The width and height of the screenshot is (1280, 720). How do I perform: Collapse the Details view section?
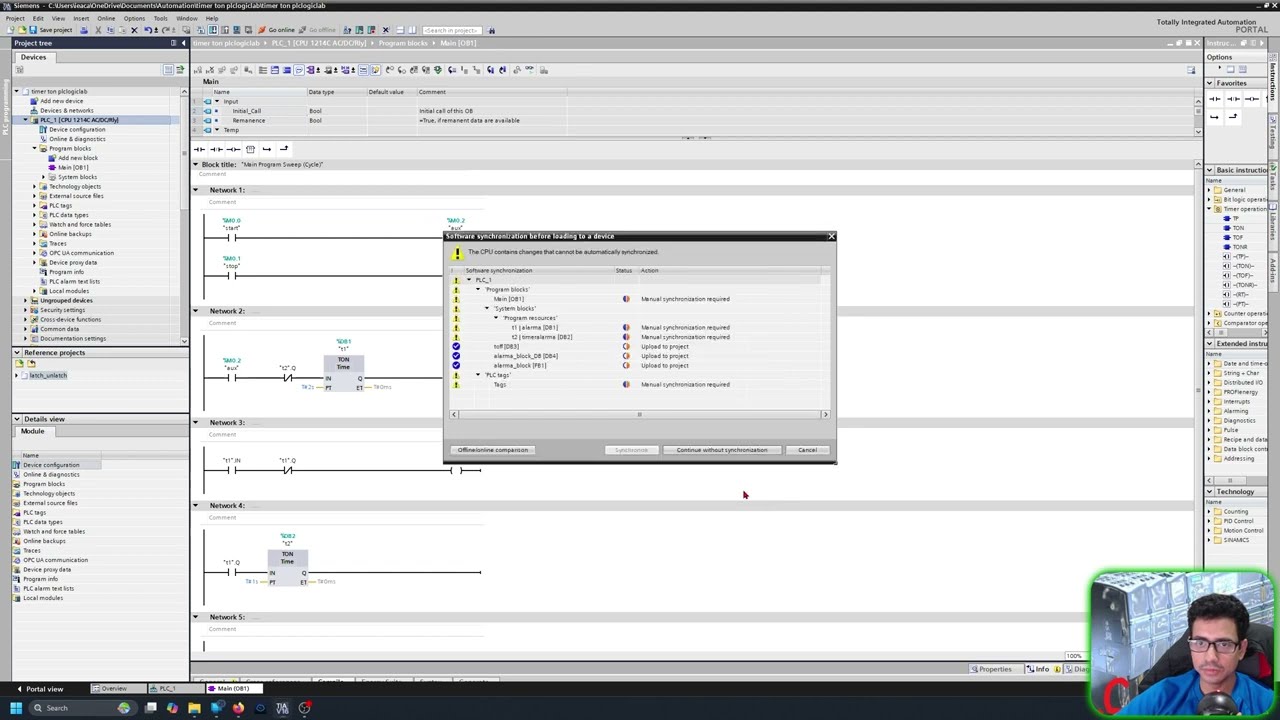coord(17,419)
